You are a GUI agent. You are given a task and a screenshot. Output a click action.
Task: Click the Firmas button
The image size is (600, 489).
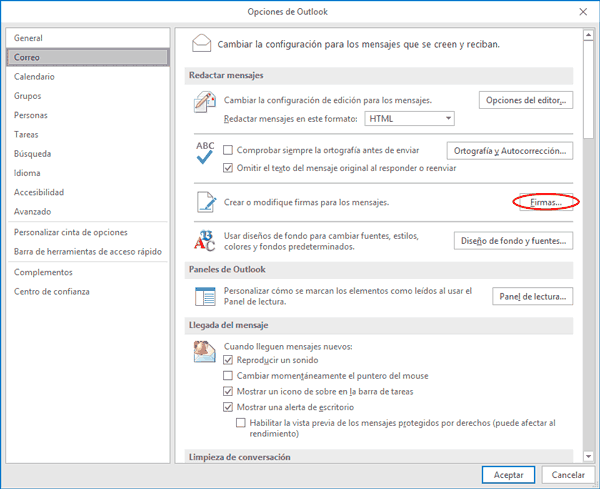[x=546, y=202]
